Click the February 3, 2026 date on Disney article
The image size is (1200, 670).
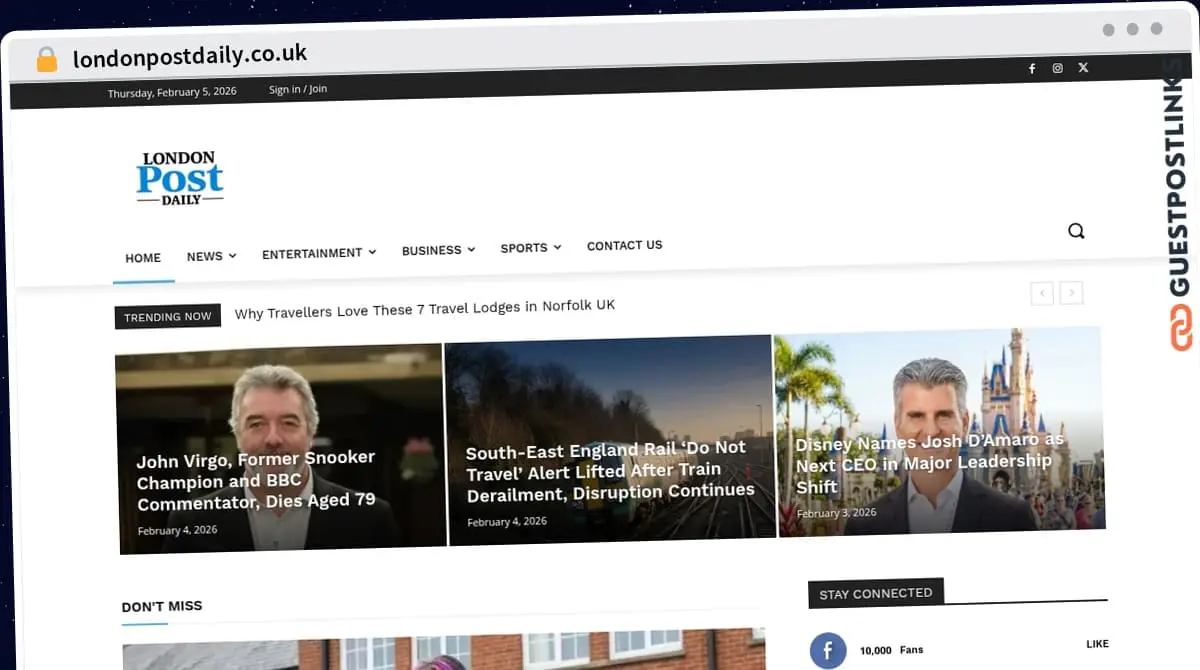point(836,513)
